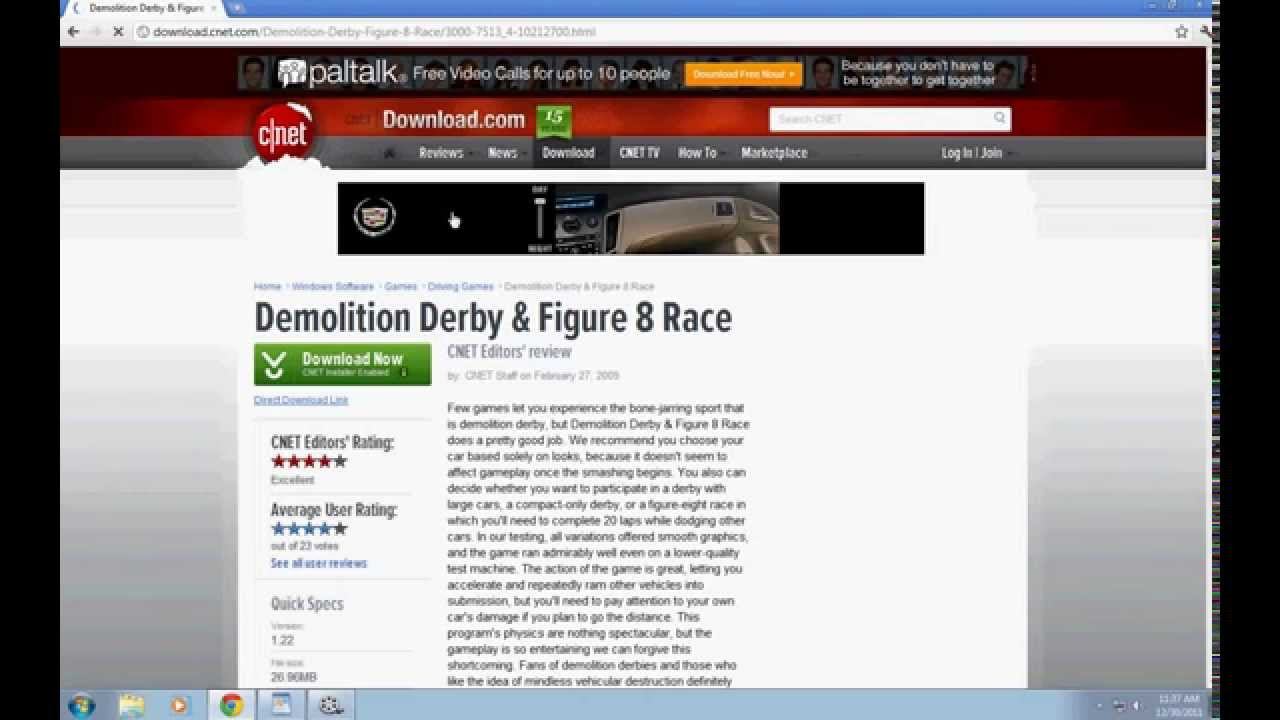Open the Marketplace menu
Screen dimensions: 1280x720
tap(774, 153)
